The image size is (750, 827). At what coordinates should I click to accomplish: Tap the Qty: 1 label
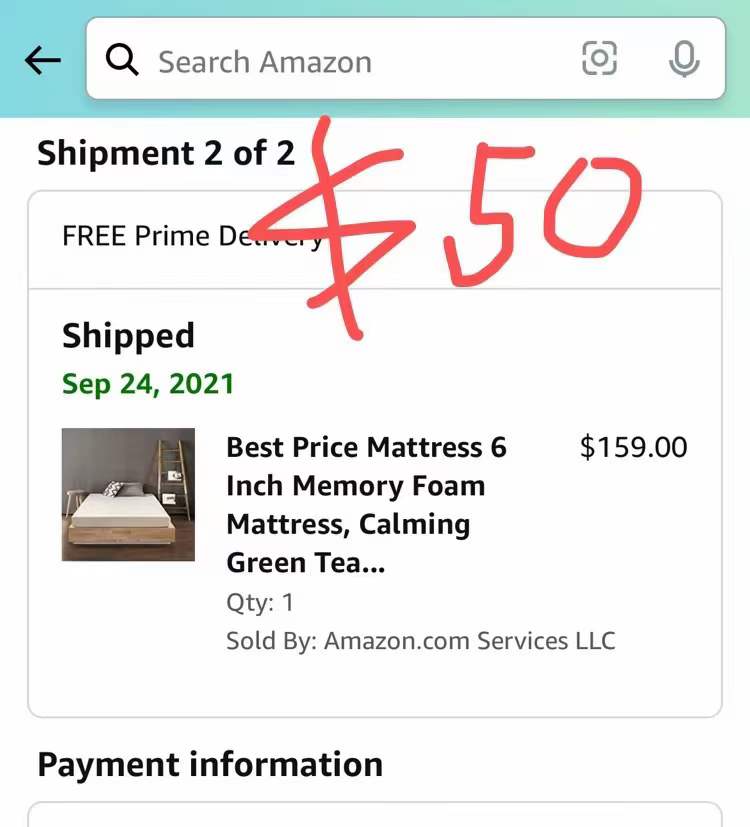point(259,602)
